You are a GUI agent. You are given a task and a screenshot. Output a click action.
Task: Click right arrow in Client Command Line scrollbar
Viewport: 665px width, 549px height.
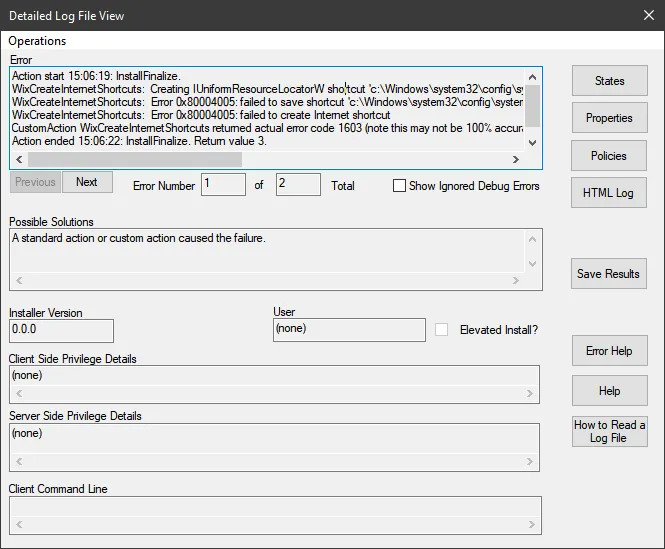coord(531,525)
